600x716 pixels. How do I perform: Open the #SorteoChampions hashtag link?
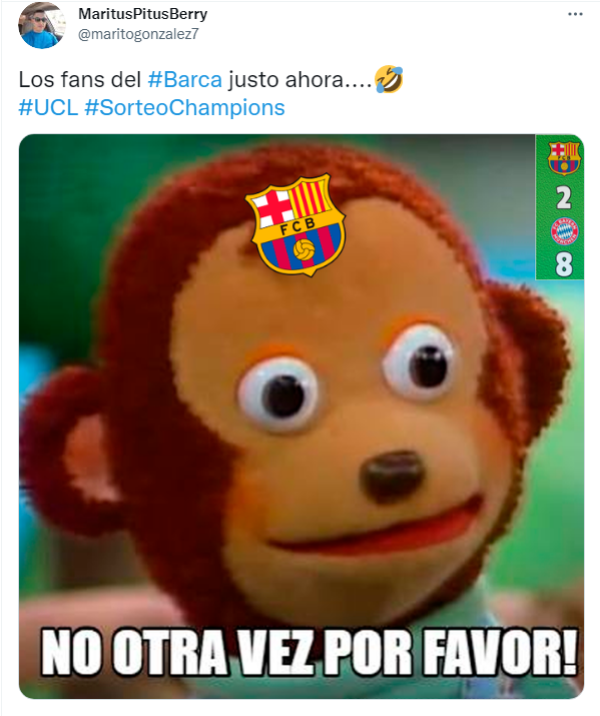(x=185, y=108)
